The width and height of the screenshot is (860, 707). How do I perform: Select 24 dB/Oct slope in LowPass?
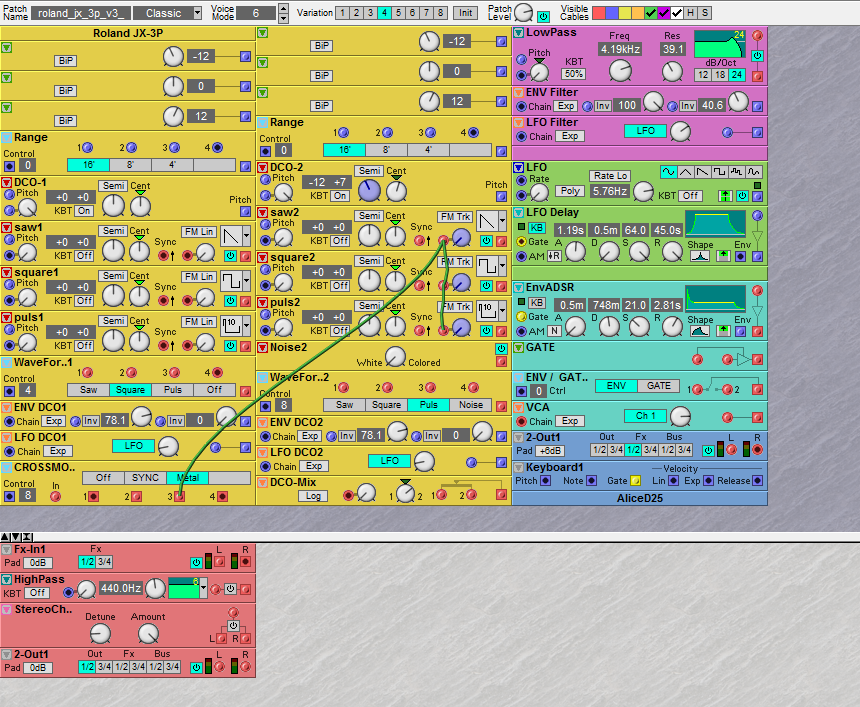pyautogui.click(x=737, y=75)
